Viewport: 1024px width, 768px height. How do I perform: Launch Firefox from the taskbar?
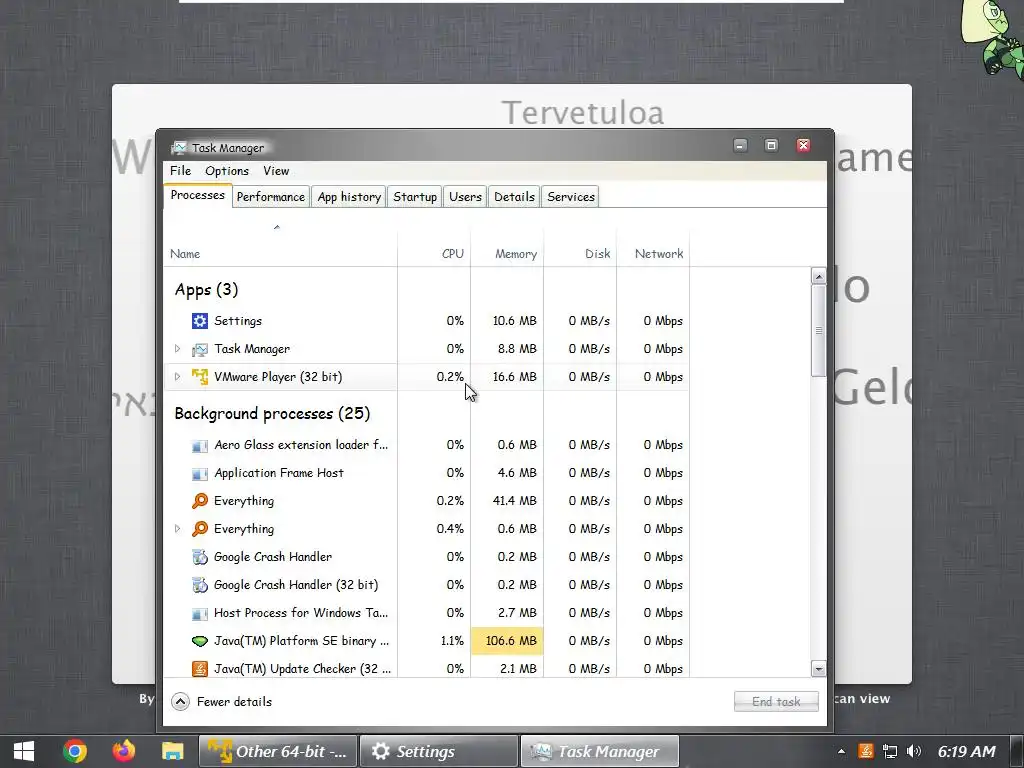pos(123,751)
